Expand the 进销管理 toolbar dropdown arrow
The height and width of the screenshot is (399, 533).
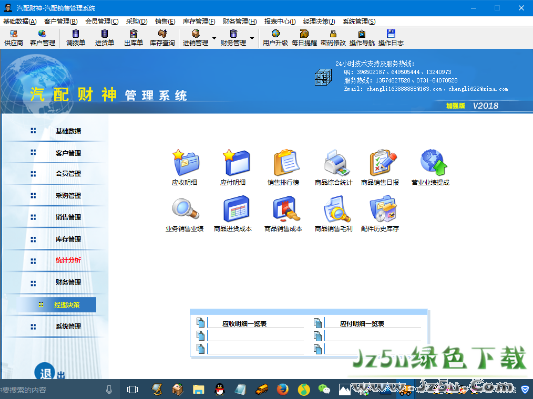pos(214,37)
